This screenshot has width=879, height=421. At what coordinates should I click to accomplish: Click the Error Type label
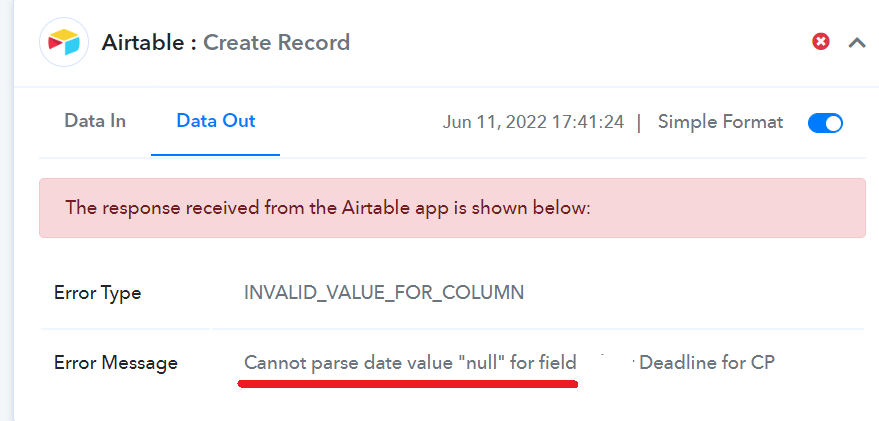[x=98, y=293]
